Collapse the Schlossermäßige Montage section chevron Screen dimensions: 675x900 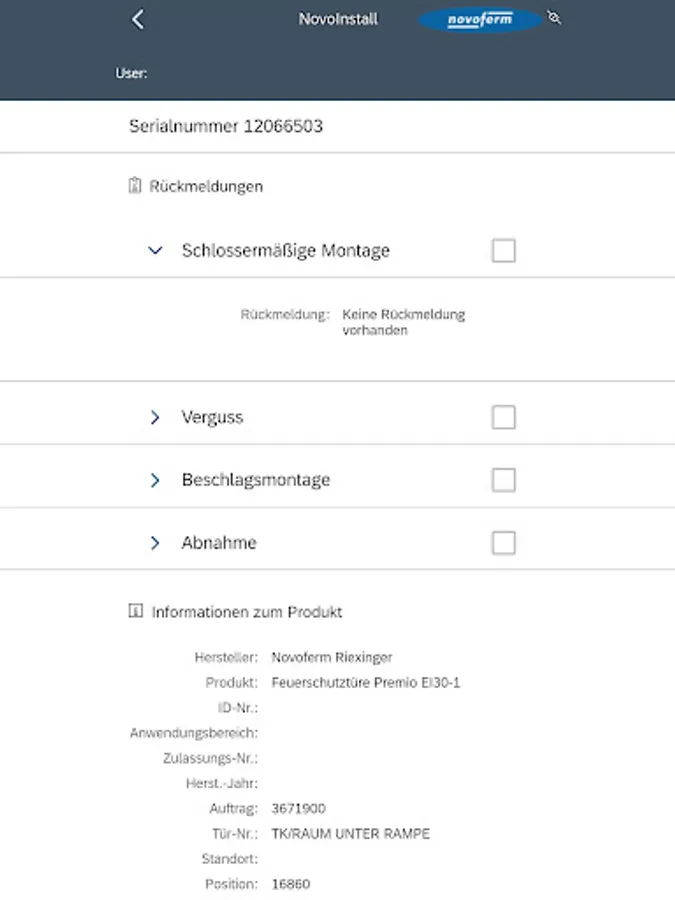point(155,251)
